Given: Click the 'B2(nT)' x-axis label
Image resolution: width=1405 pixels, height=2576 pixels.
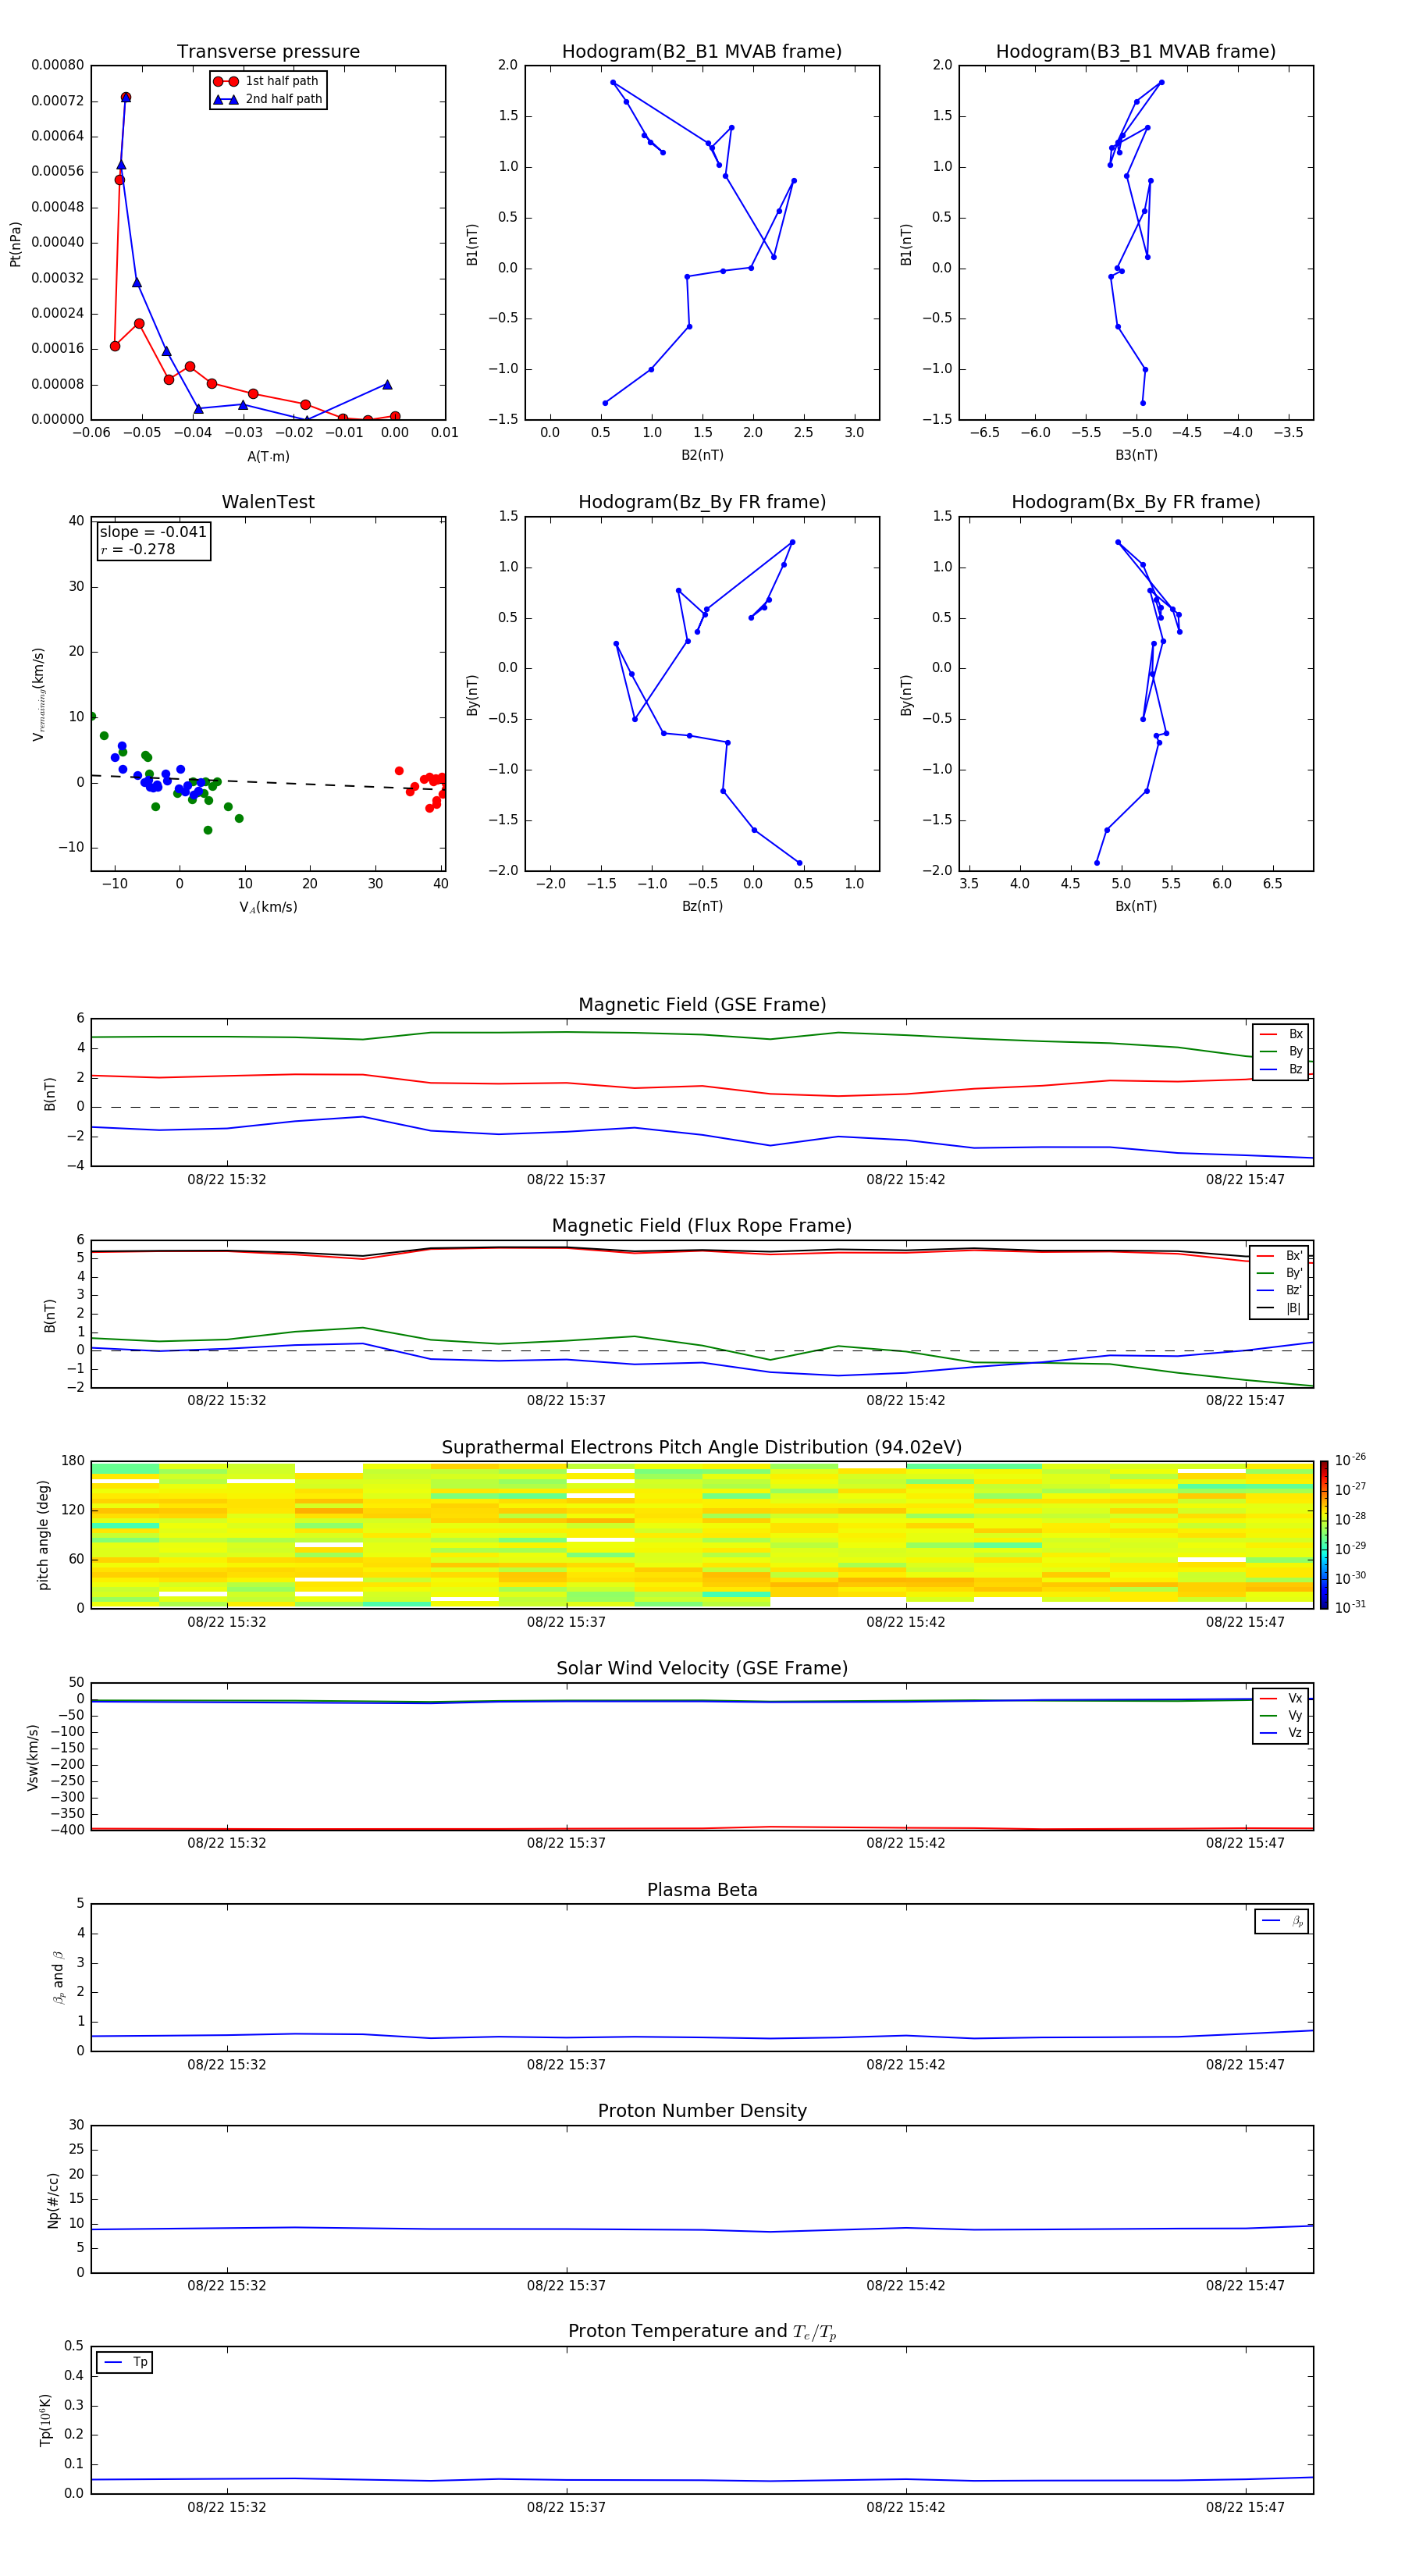Looking at the screenshot, I should (x=702, y=455).
